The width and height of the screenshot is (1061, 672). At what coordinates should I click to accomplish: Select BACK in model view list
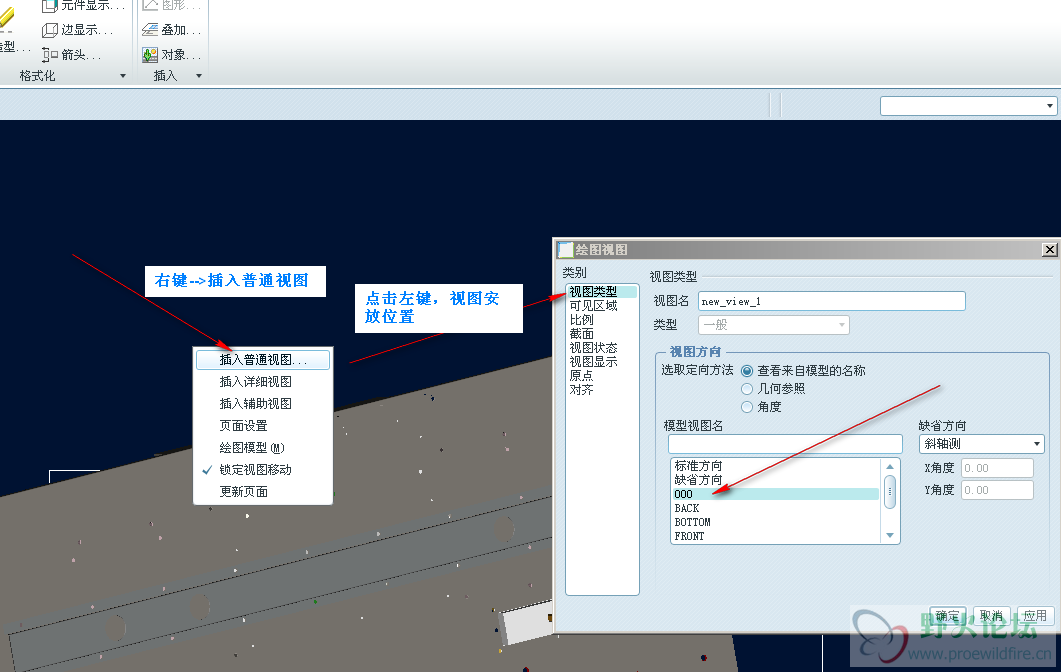[776, 508]
